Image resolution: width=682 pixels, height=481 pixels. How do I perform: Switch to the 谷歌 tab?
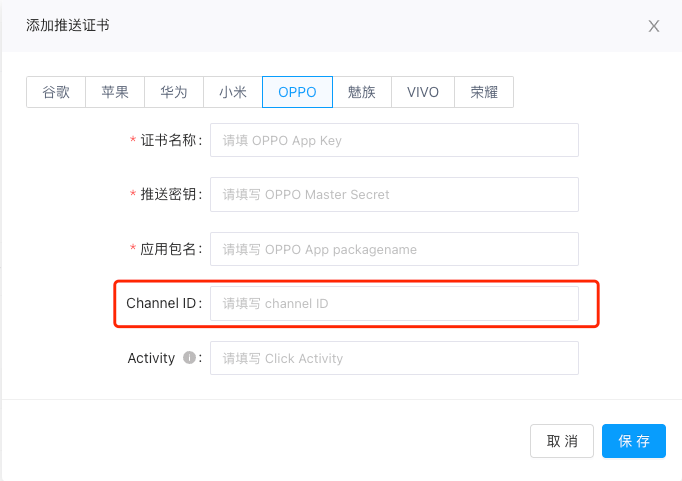56,92
